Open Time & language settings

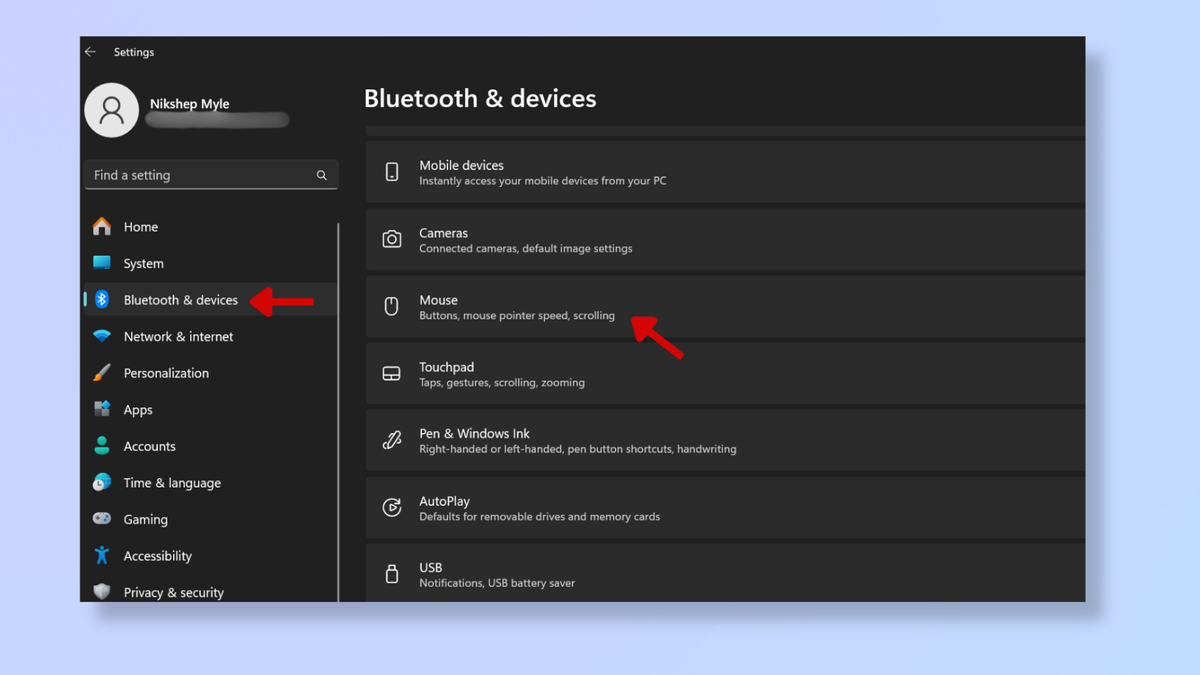point(171,482)
